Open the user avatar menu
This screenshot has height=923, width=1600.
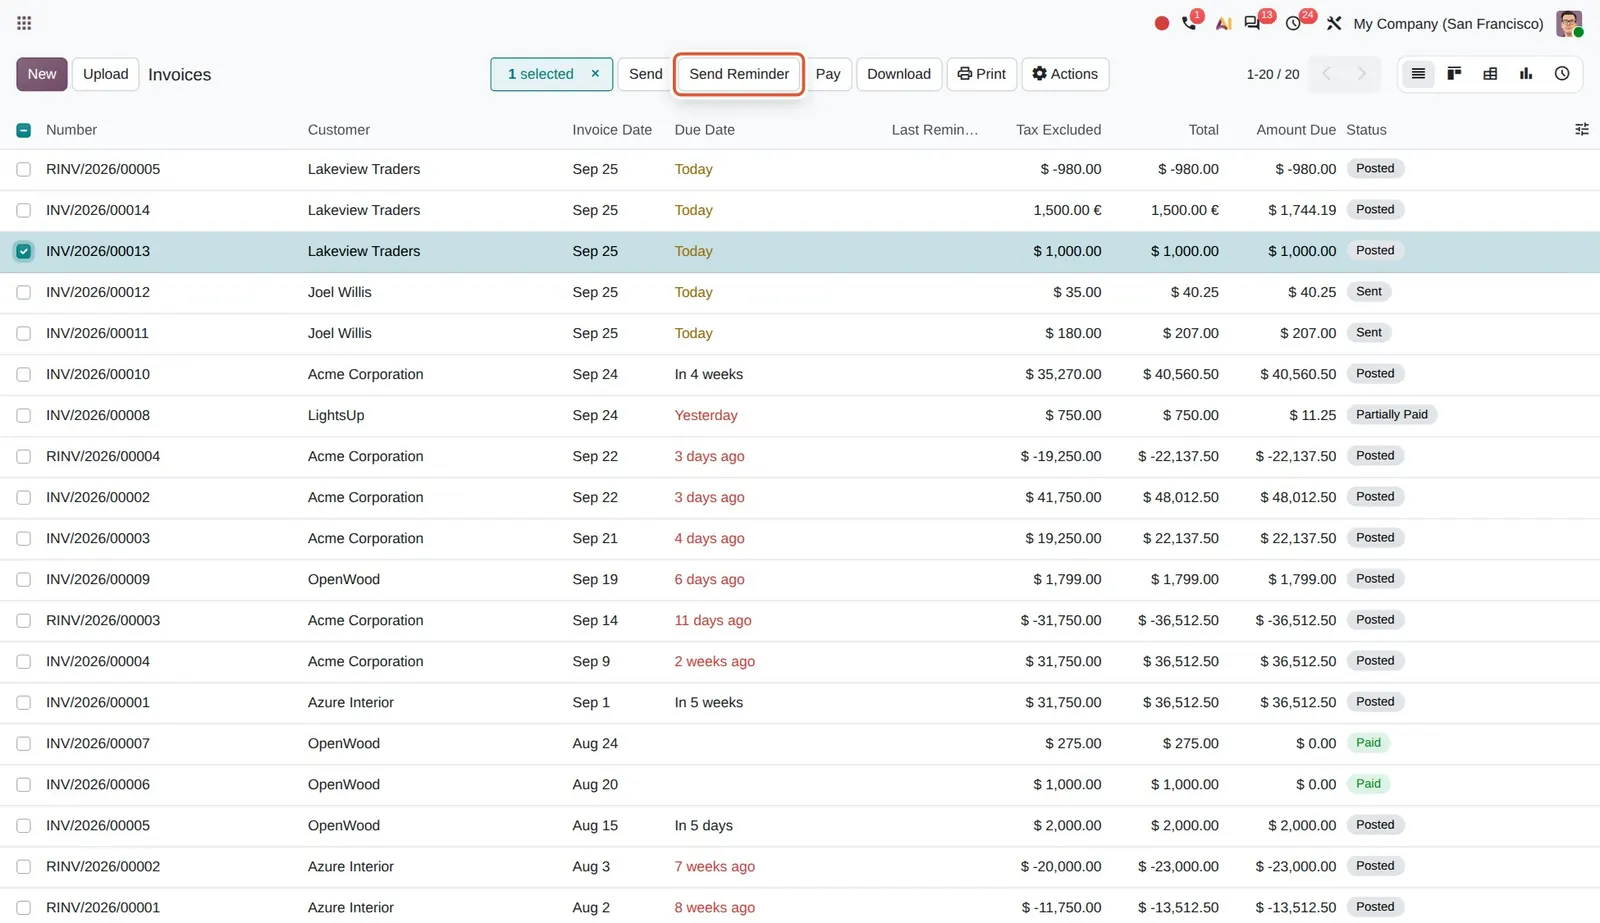[1569, 23]
